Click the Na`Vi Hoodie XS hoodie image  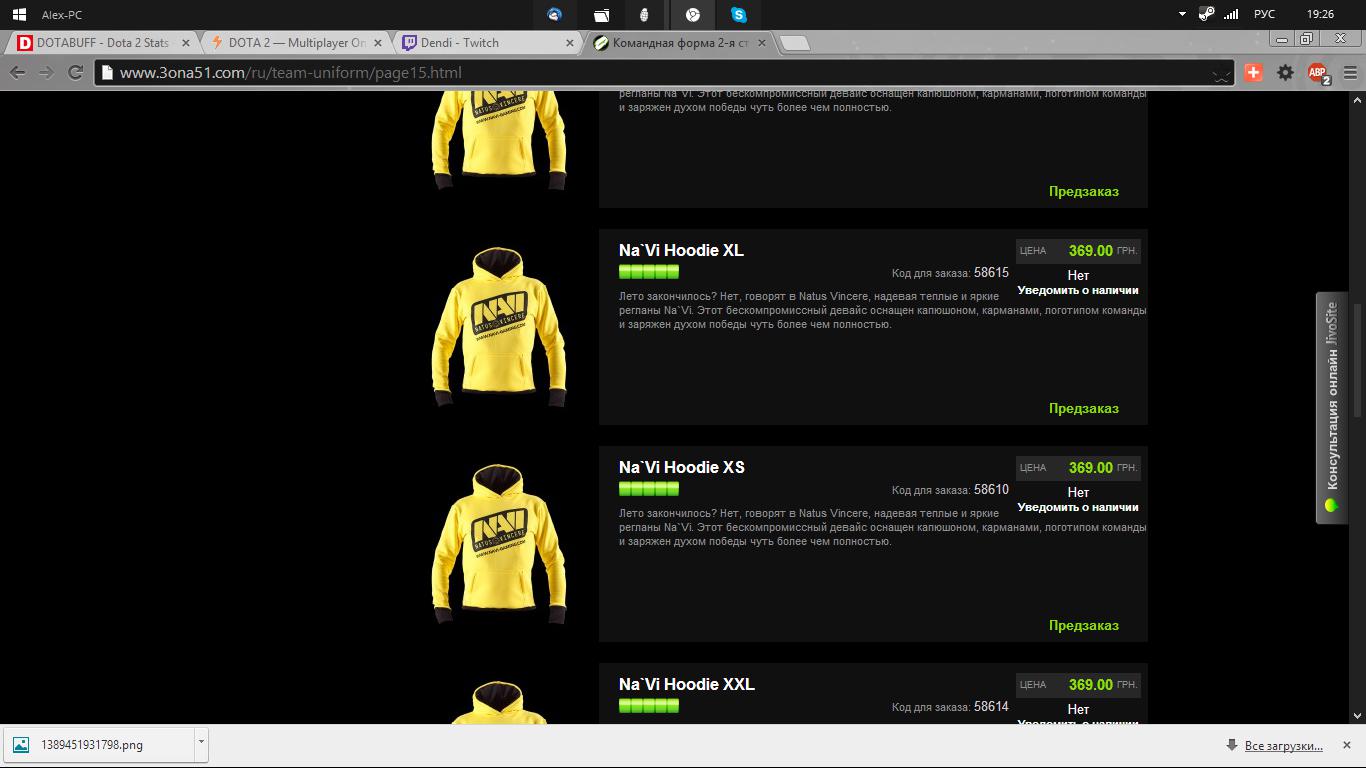click(498, 544)
